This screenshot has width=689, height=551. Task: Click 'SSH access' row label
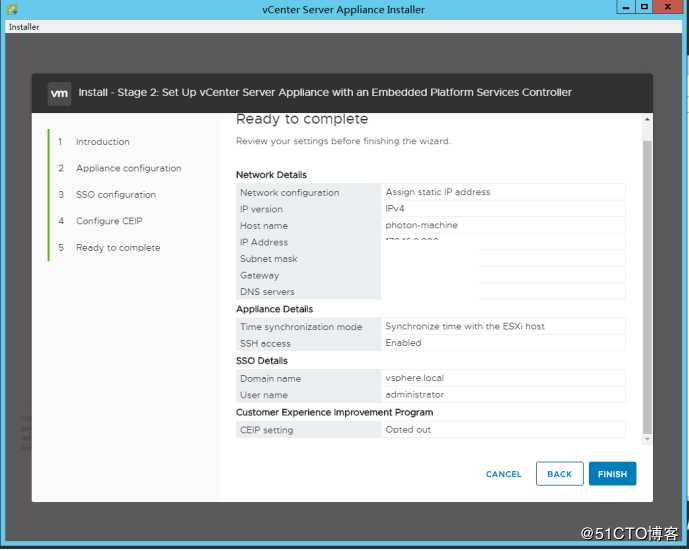265,344
